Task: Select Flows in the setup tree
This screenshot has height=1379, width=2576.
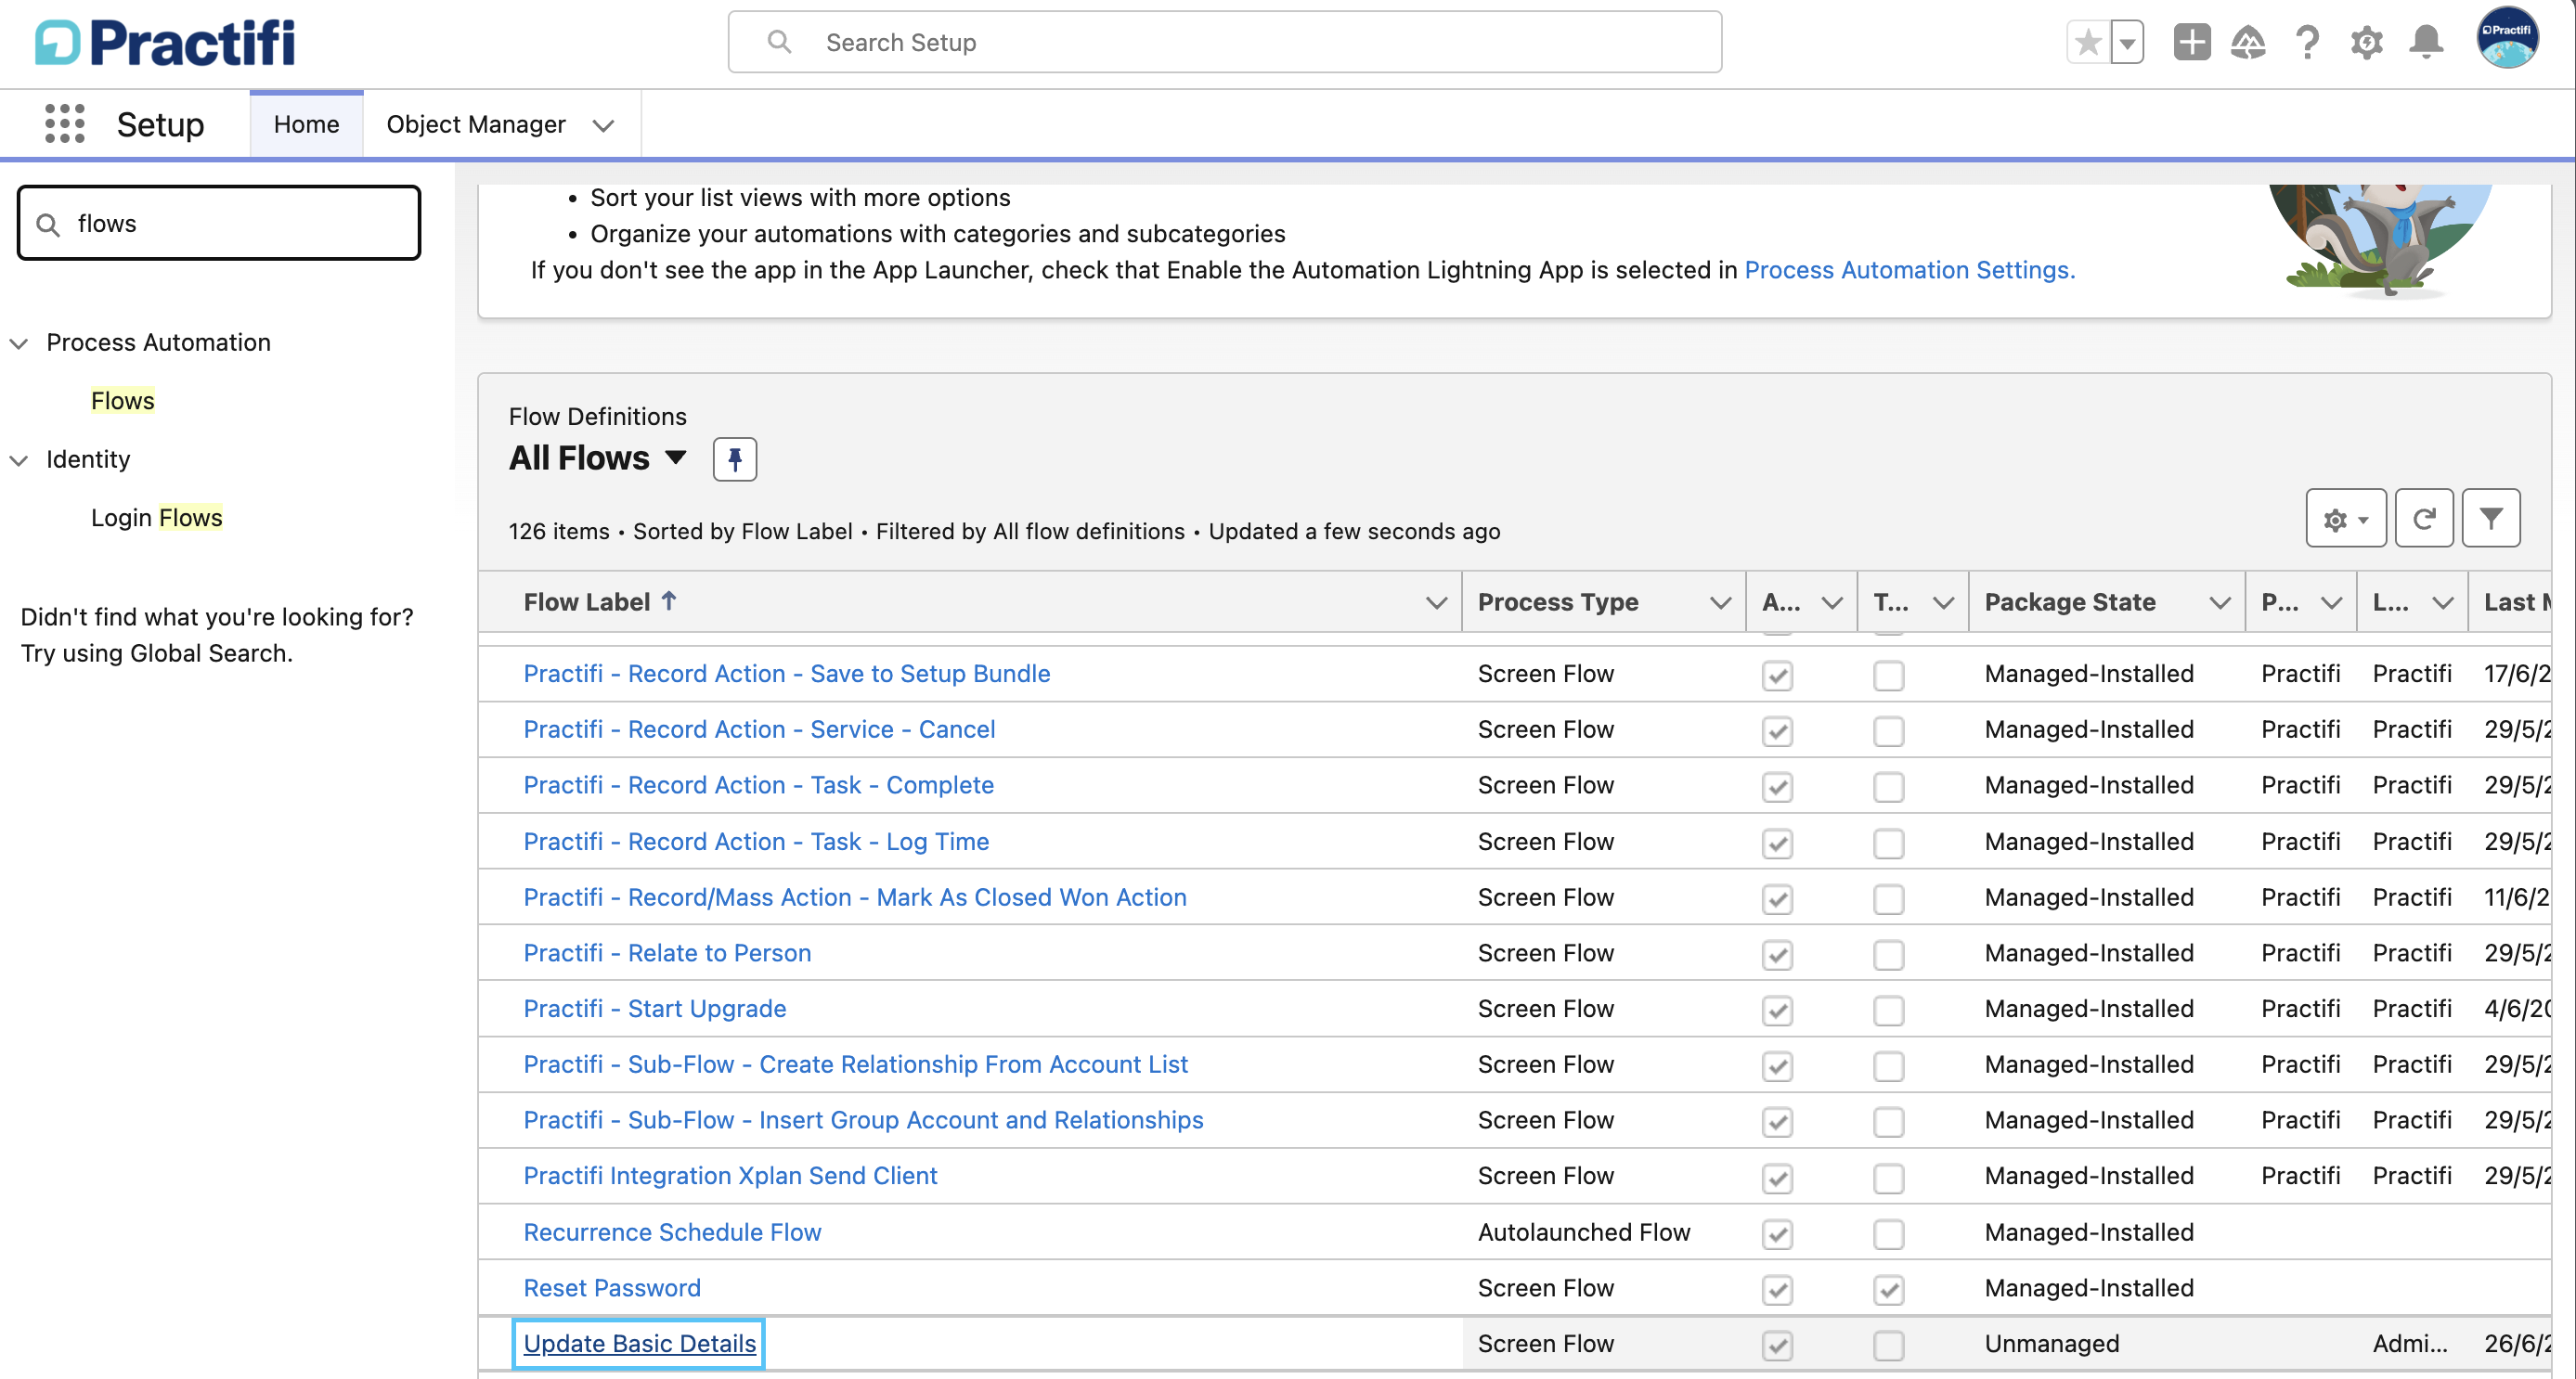Action: point(122,400)
